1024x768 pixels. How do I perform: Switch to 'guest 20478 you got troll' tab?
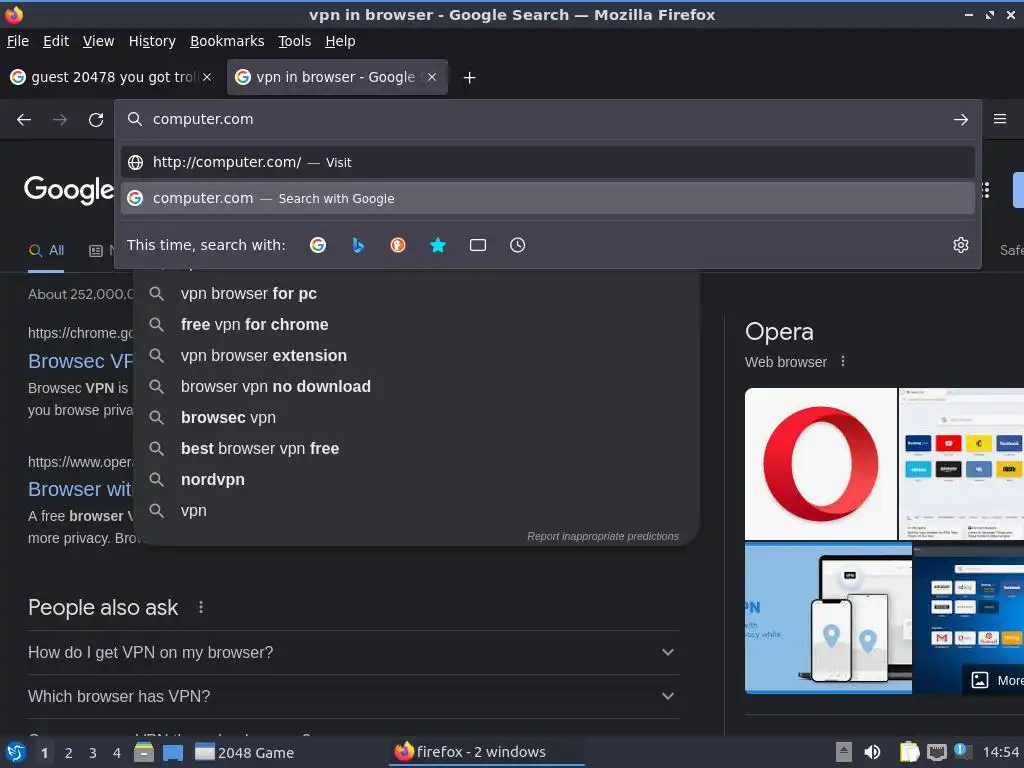click(x=111, y=77)
